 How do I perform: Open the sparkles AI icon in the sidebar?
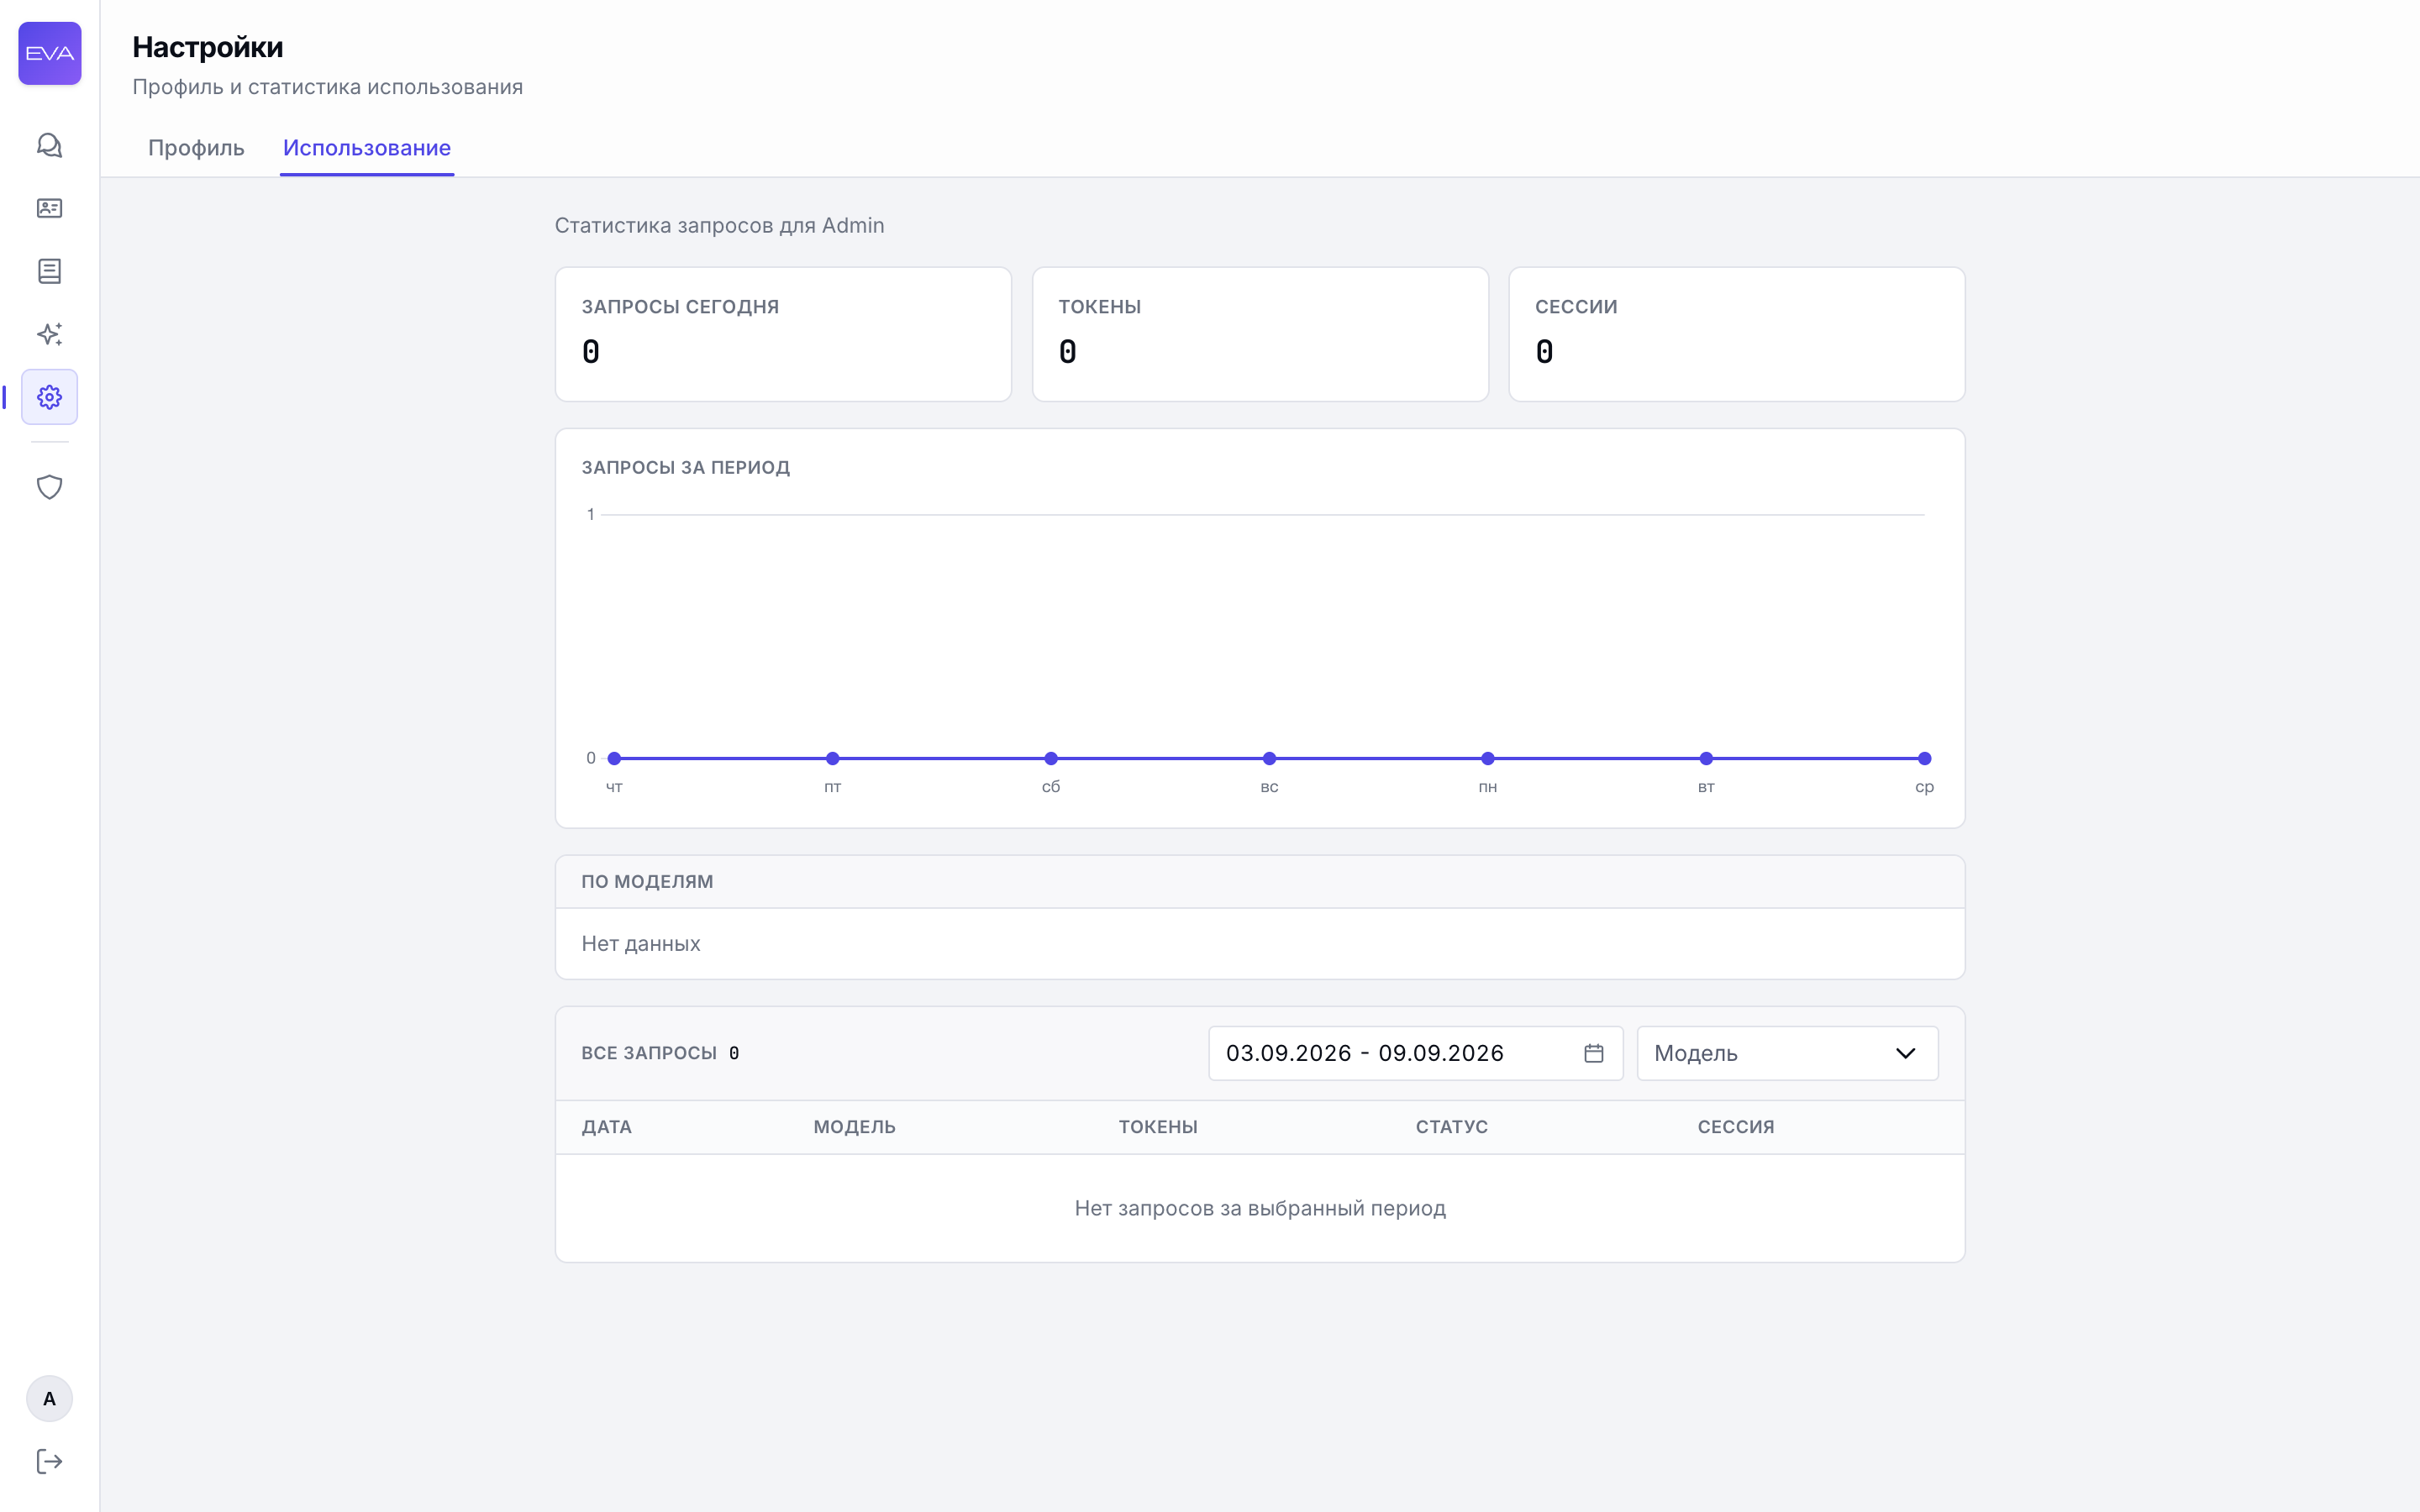[50, 334]
